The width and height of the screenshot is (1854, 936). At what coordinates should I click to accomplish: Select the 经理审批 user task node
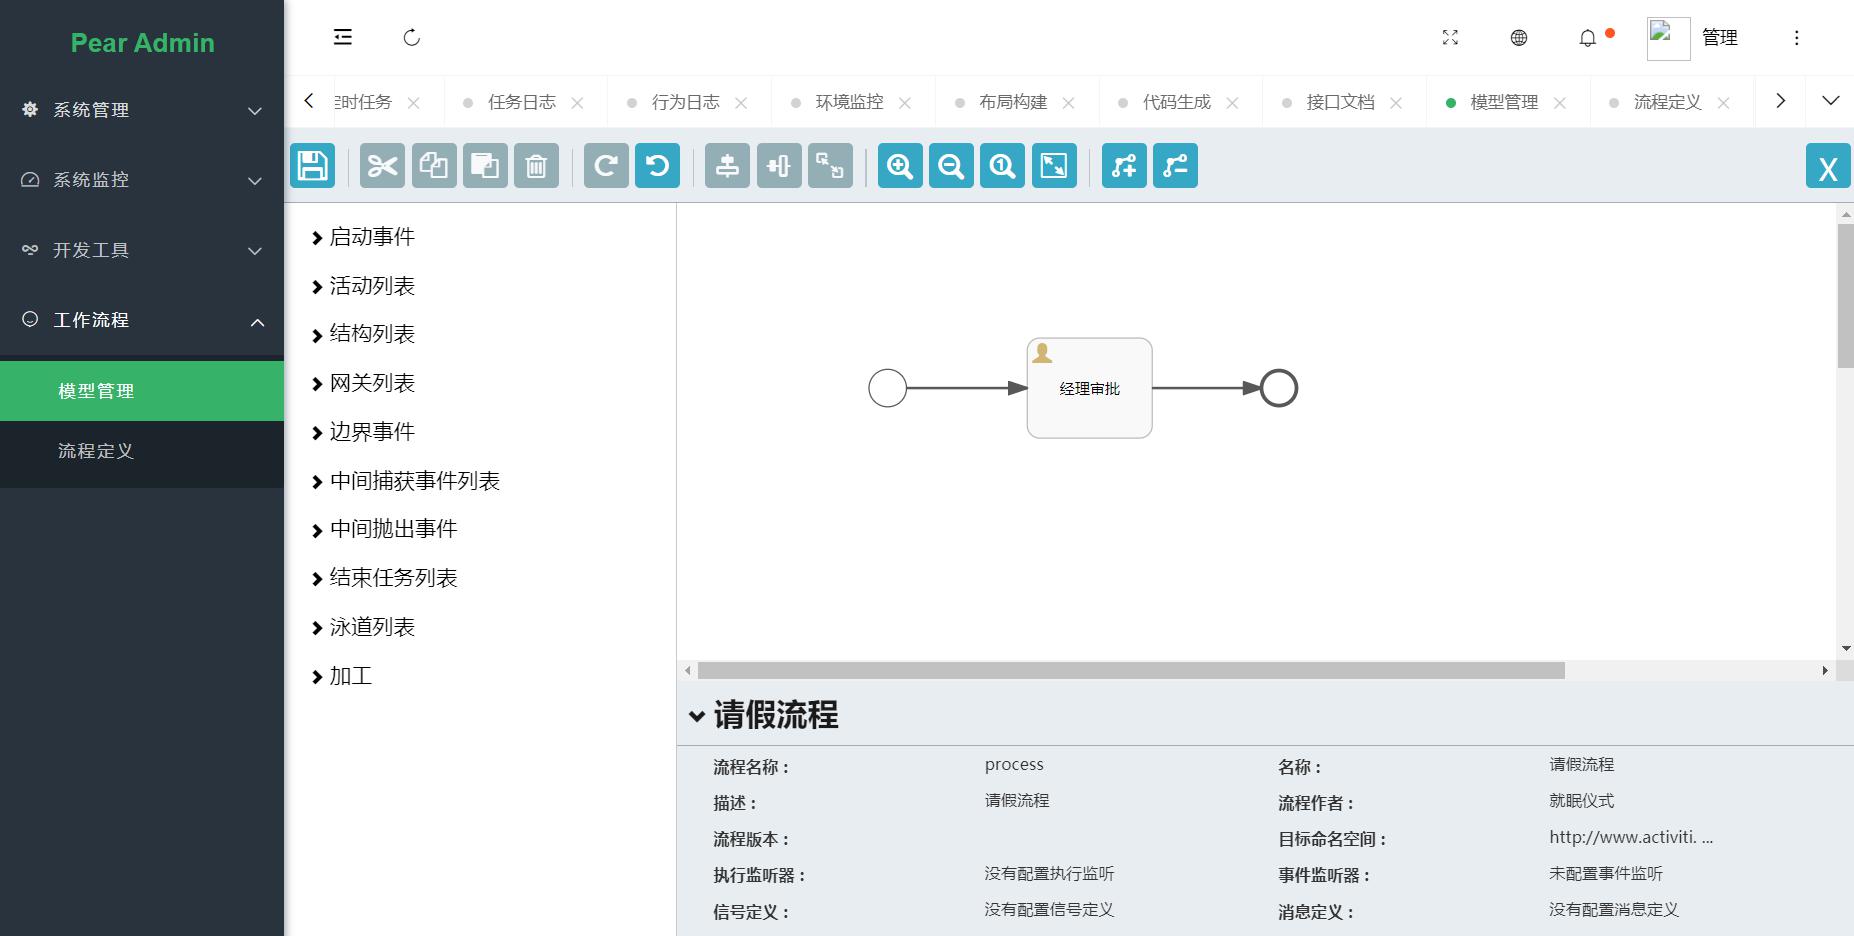[1089, 388]
